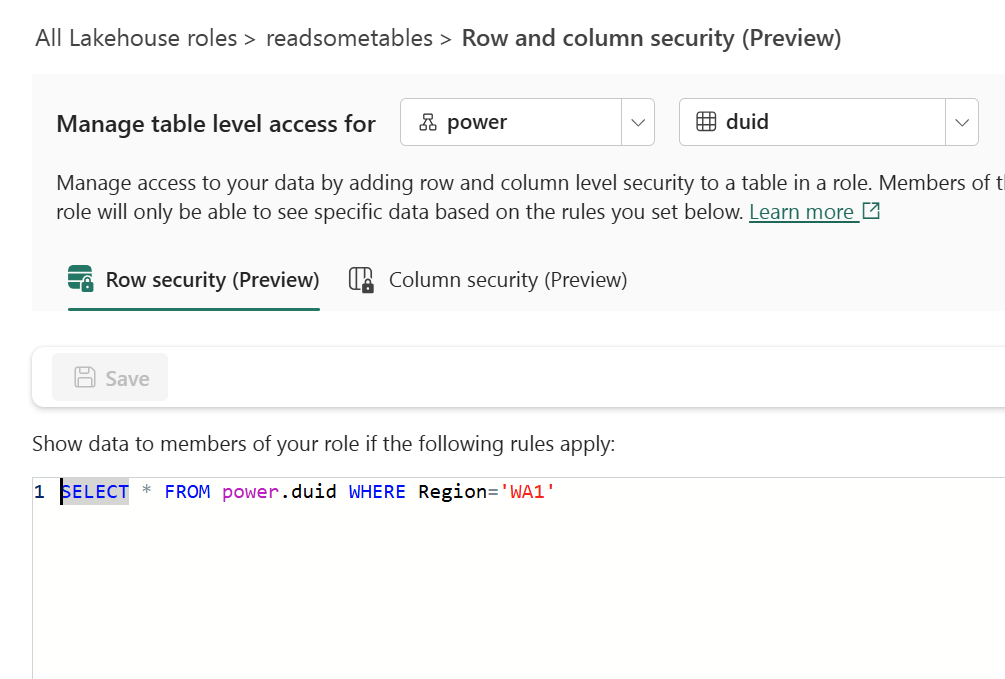Place cursor on the 'WA1' string value
This screenshot has height=679, width=1005.
[526, 492]
